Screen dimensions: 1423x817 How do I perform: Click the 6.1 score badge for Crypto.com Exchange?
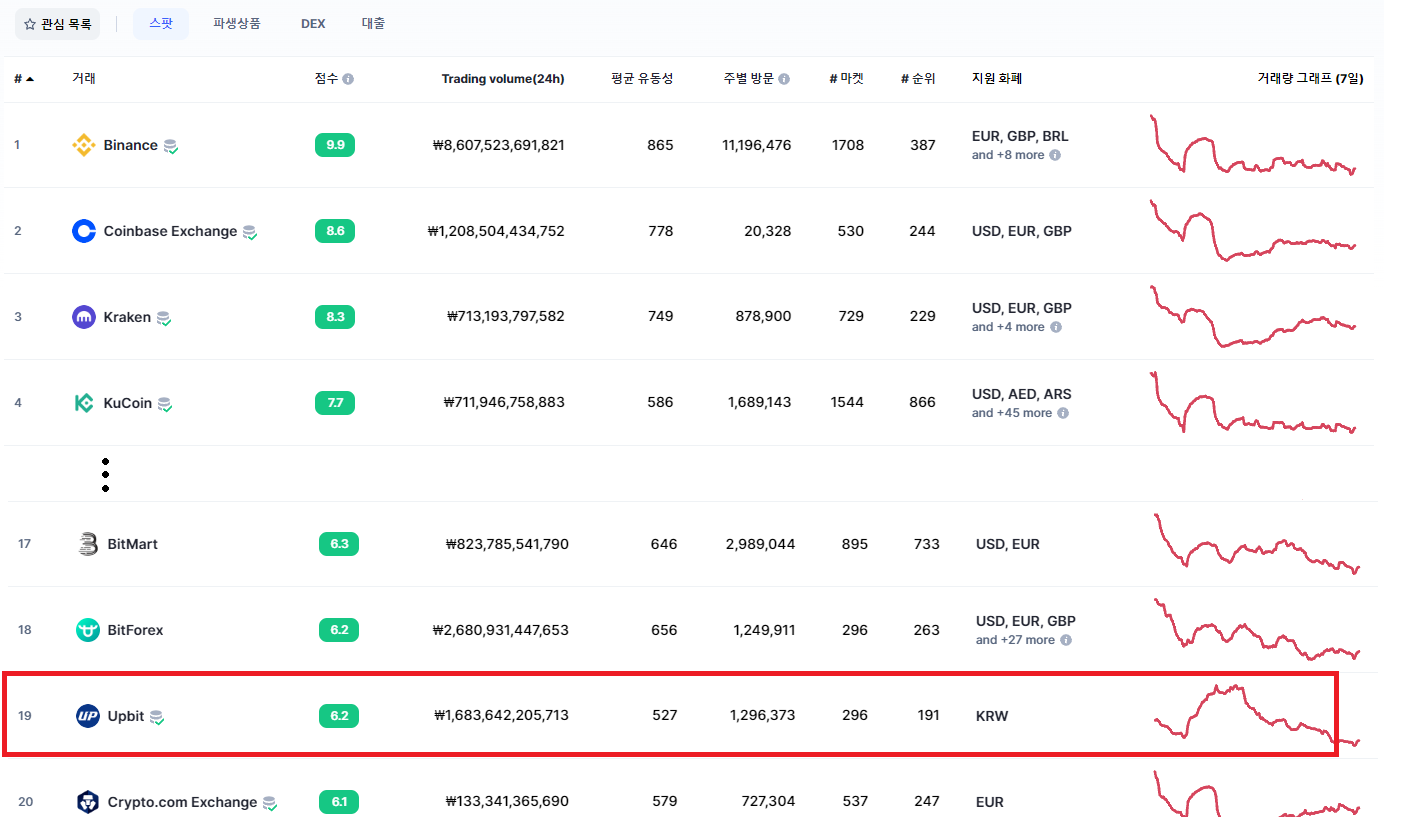point(339,803)
